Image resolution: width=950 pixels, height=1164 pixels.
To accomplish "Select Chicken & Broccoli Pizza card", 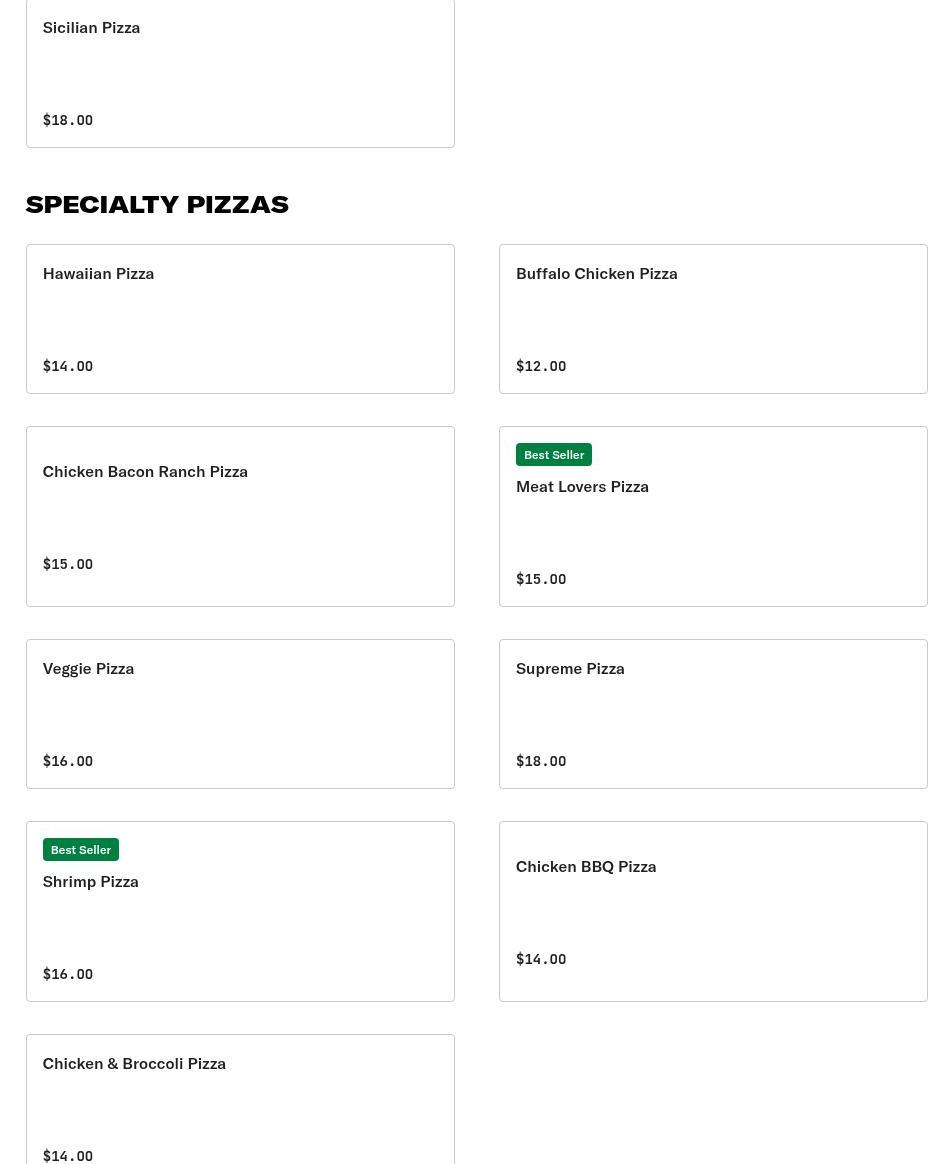I will pos(240,1099).
